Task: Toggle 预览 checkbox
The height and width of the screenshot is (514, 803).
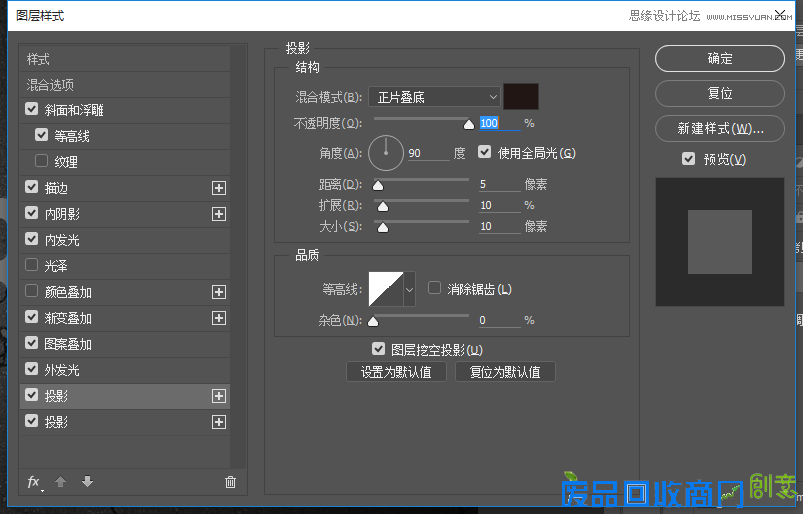Action: click(x=689, y=159)
